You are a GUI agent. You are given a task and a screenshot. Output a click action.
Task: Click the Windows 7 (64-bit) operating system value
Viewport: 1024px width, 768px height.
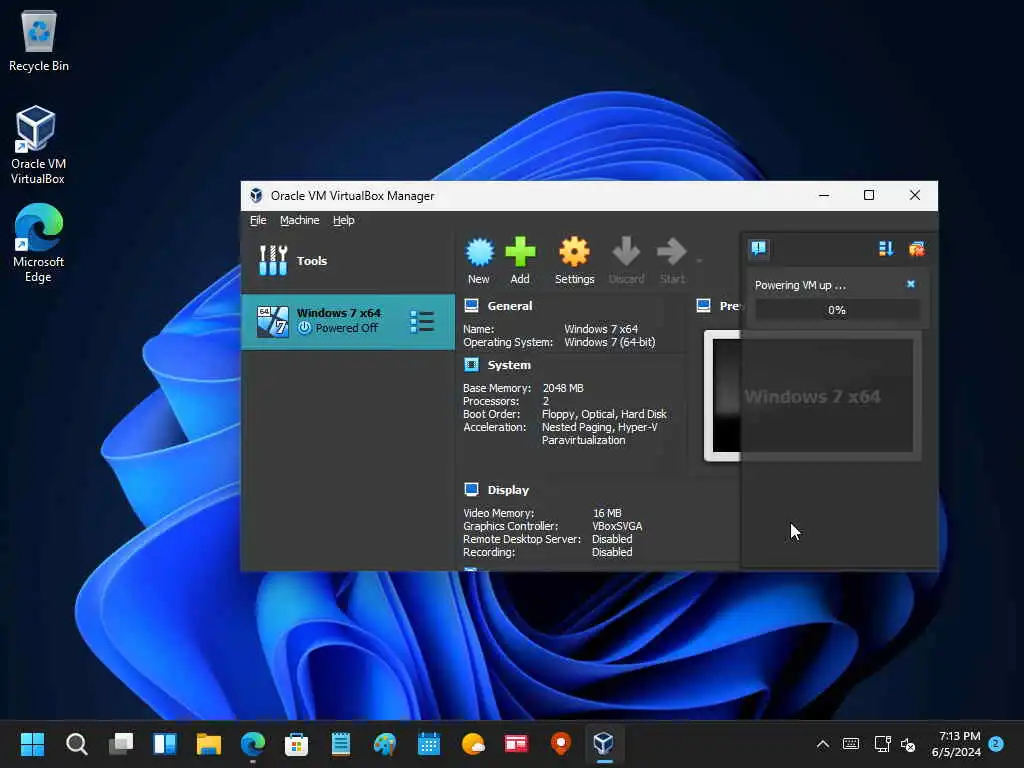tap(609, 342)
